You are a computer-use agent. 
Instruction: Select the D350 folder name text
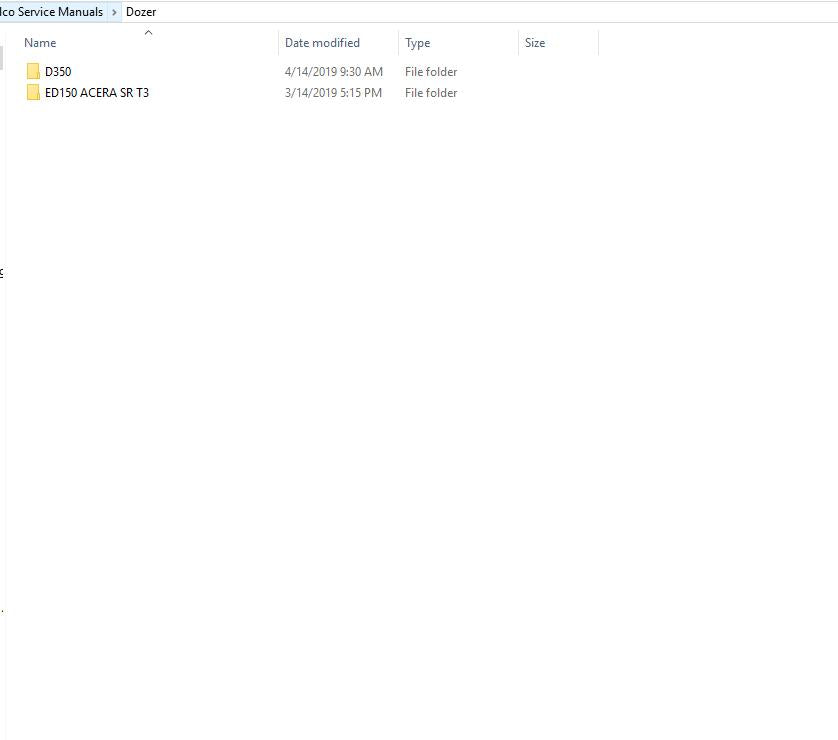pyautogui.click(x=58, y=72)
